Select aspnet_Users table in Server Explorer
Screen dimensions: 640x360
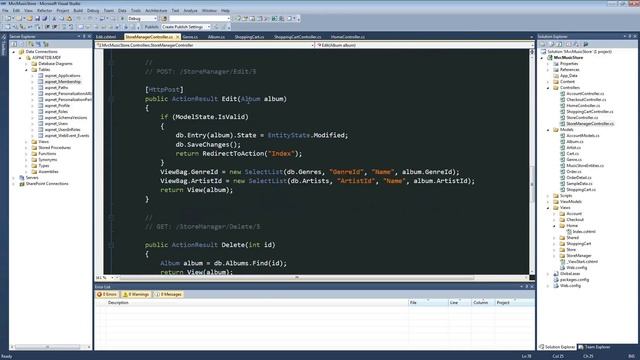pyautogui.click(x=56, y=124)
